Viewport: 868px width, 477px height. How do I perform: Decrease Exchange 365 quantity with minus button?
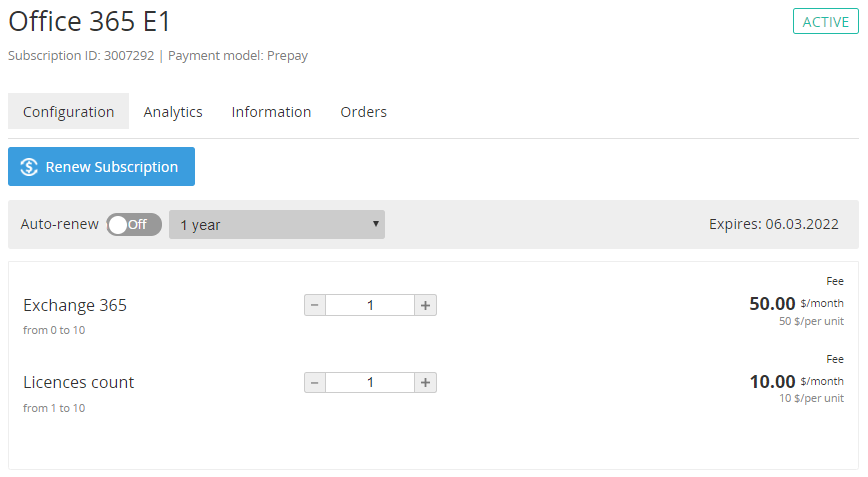pos(315,305)
